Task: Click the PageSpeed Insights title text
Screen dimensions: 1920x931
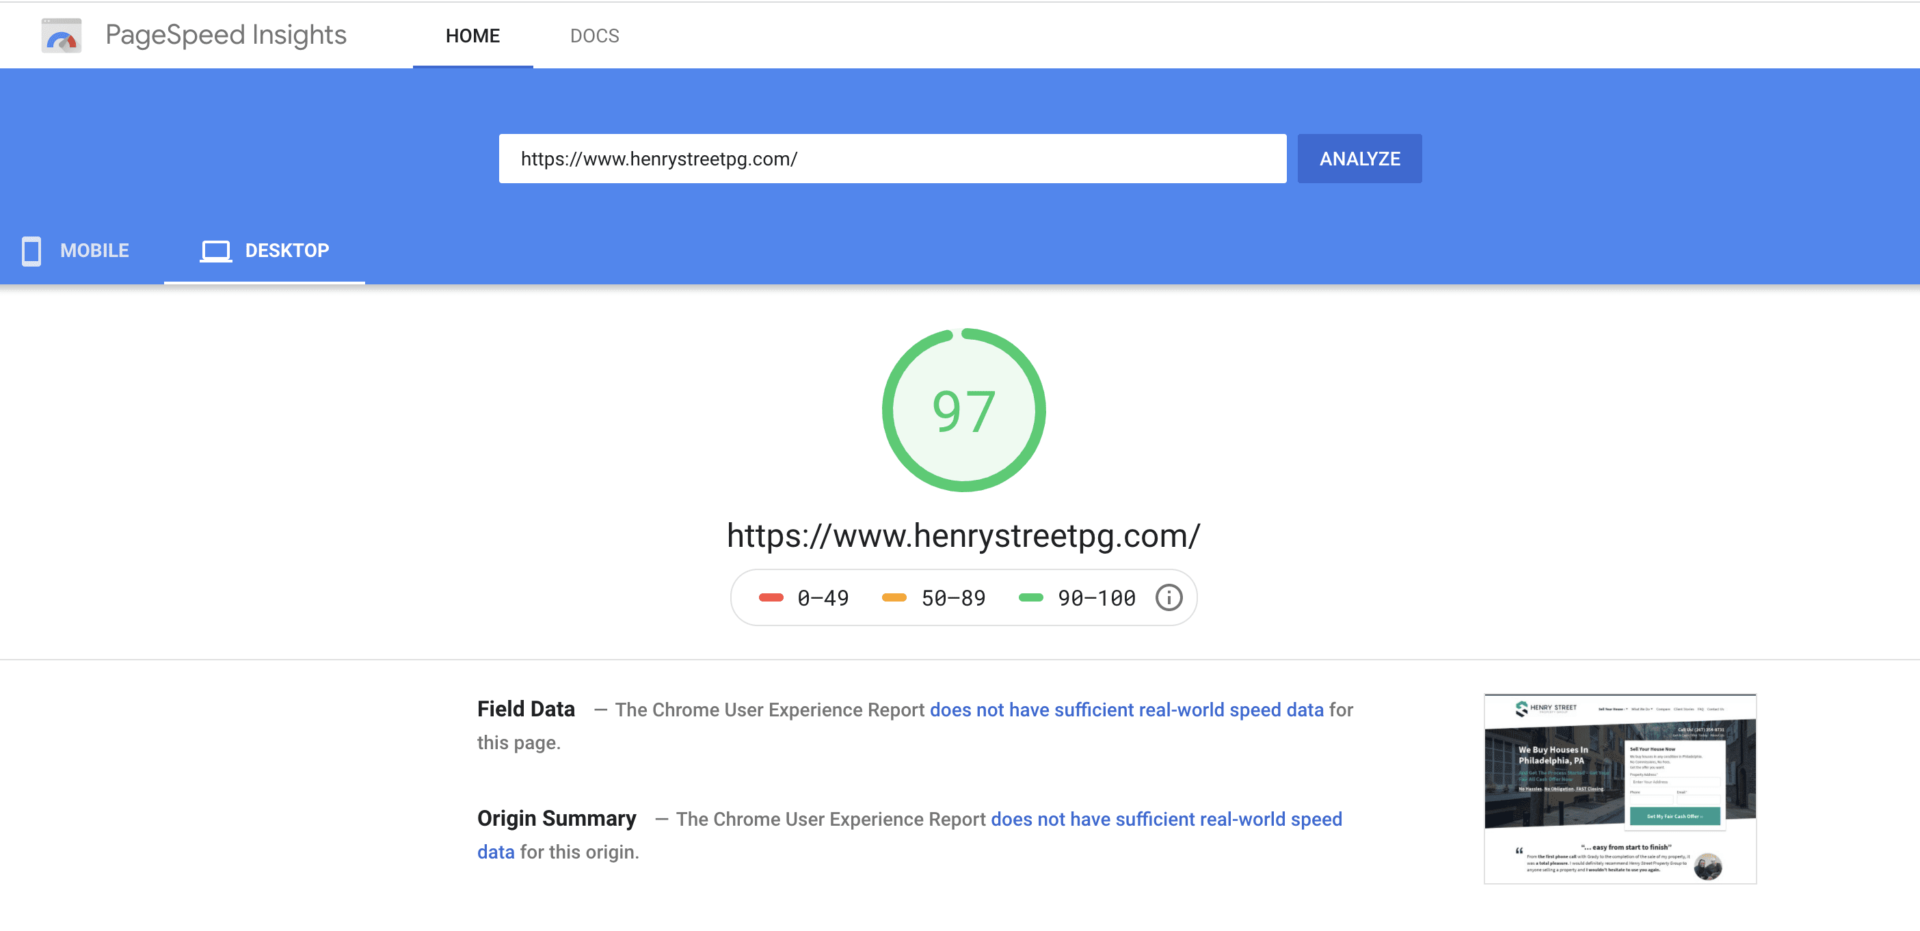Action: 226,36
